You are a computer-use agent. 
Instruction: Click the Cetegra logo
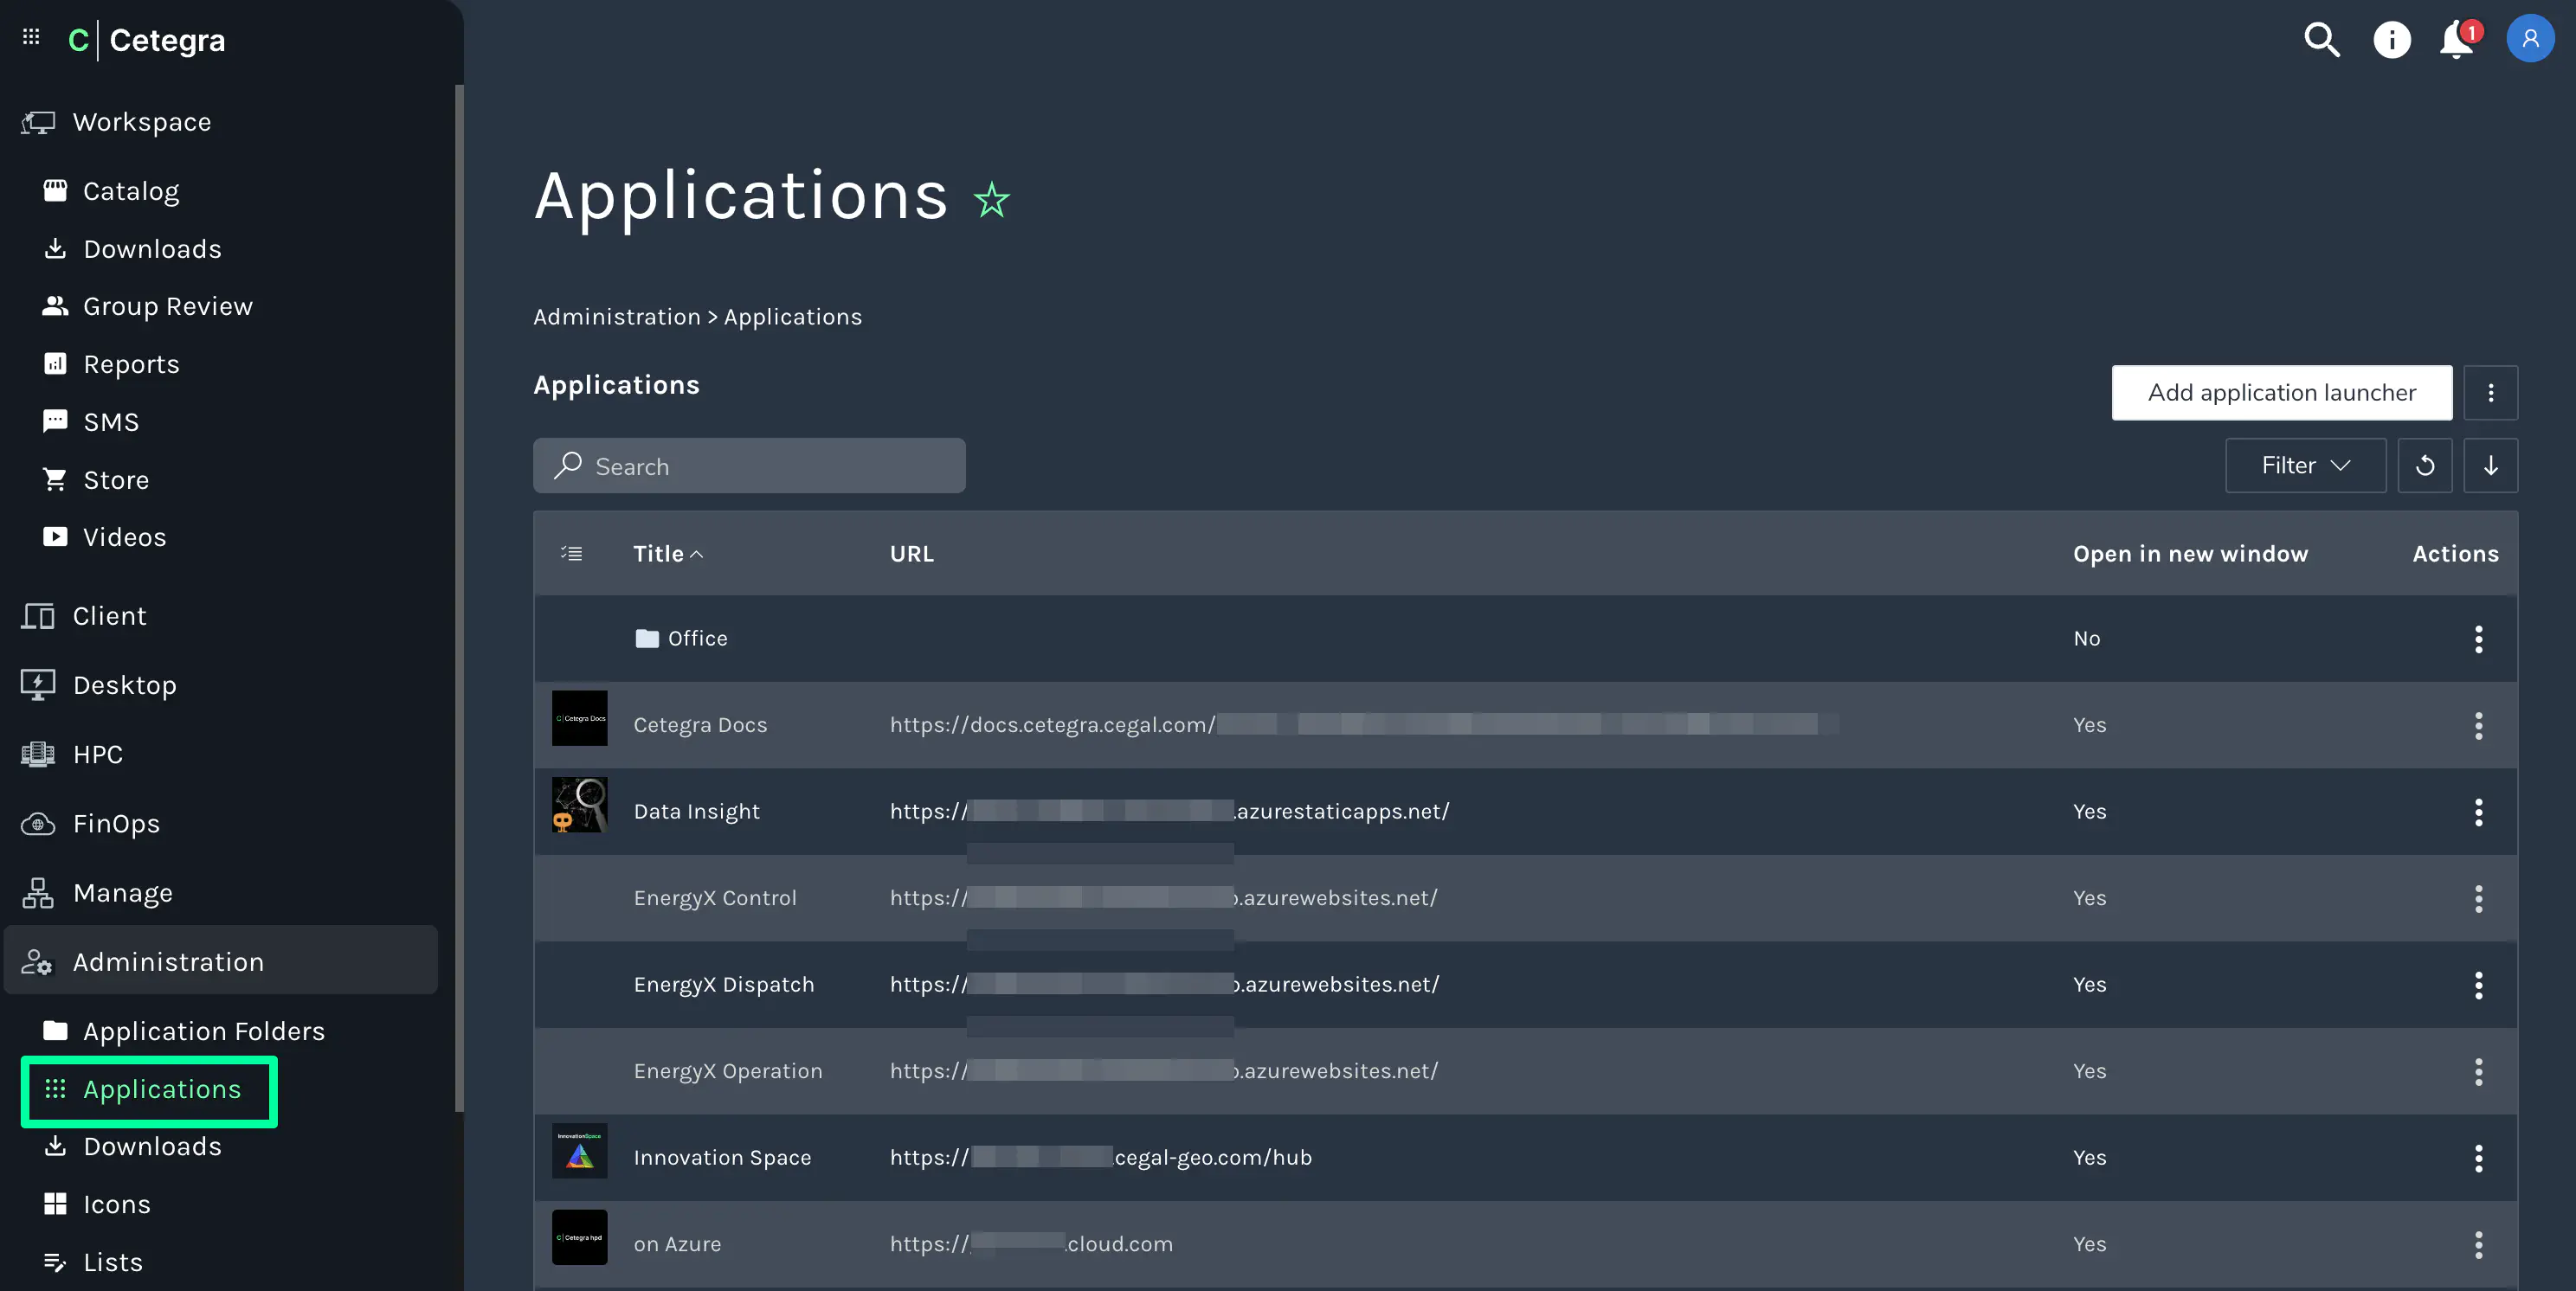click(146, 40)
